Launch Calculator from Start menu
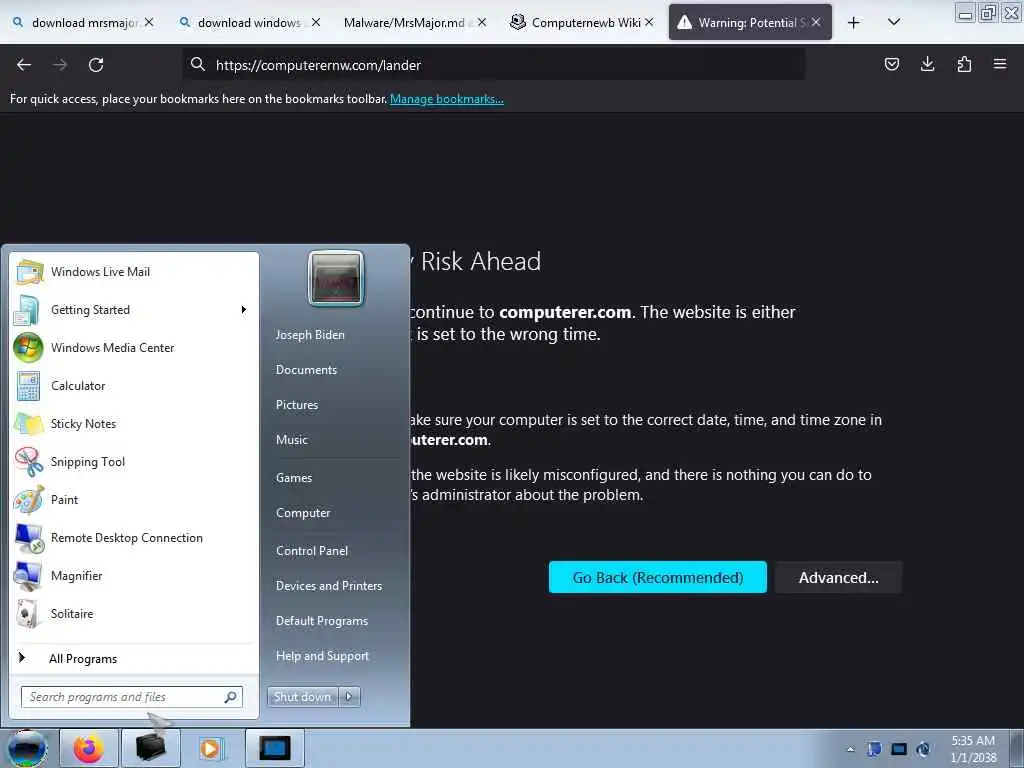The height and width of the screenshot is (768, 1024). pyautogui.click(x=134, y=385)
